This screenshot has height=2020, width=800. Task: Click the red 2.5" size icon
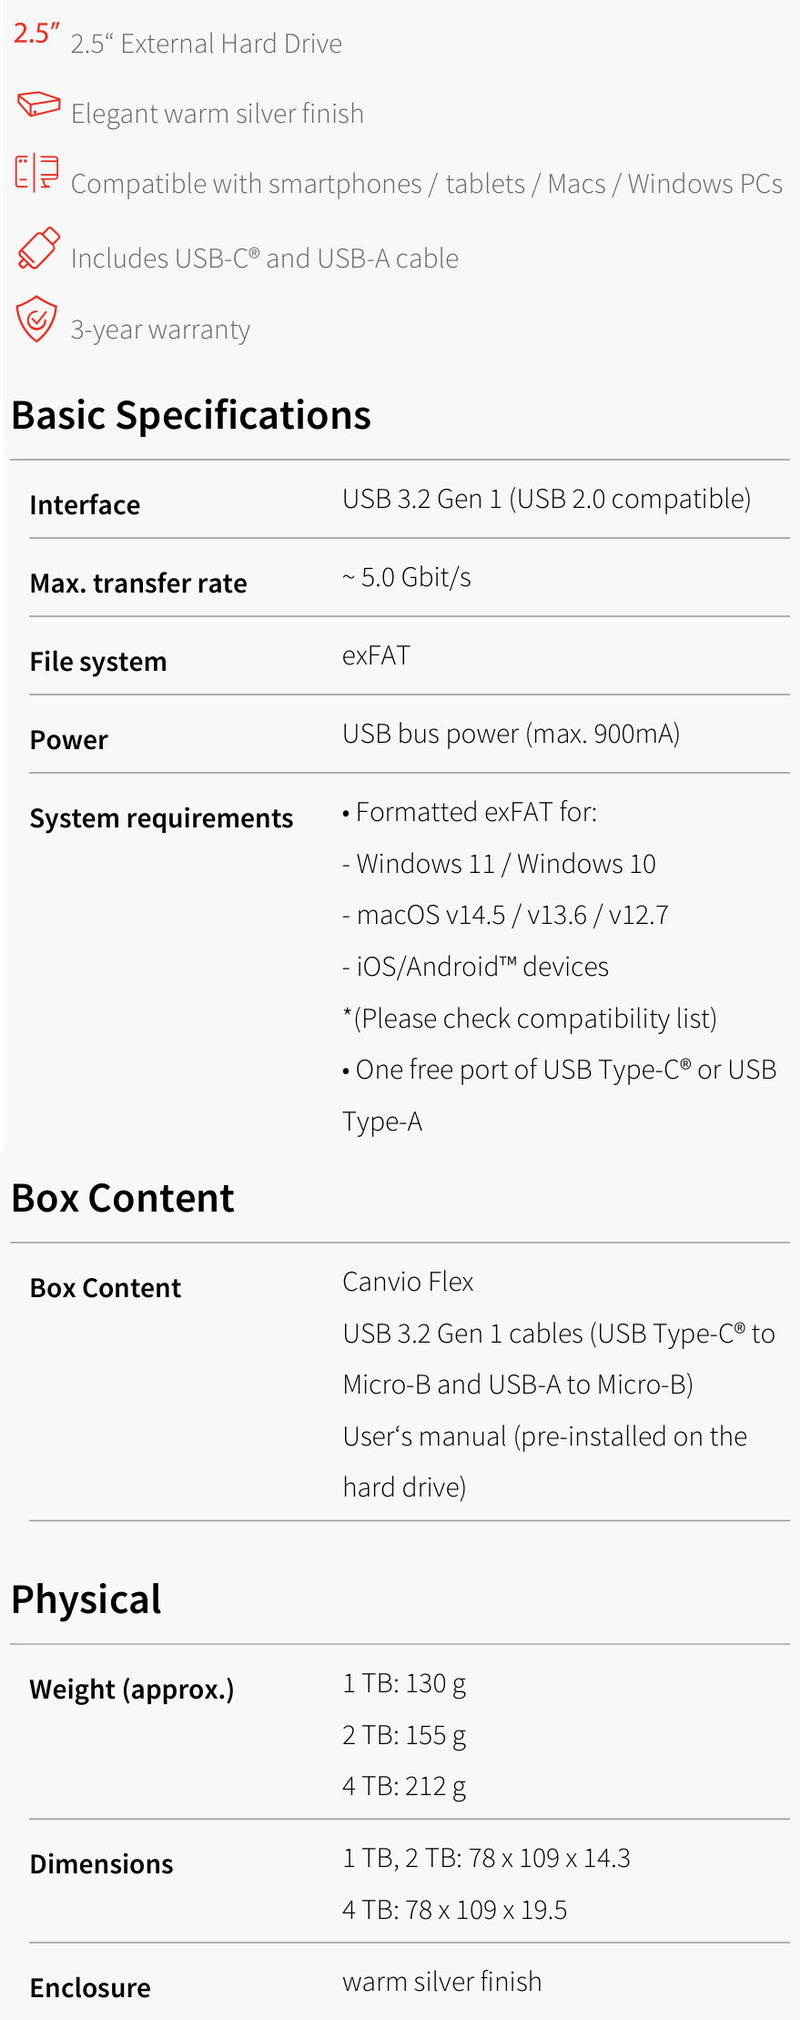point(33,34)
